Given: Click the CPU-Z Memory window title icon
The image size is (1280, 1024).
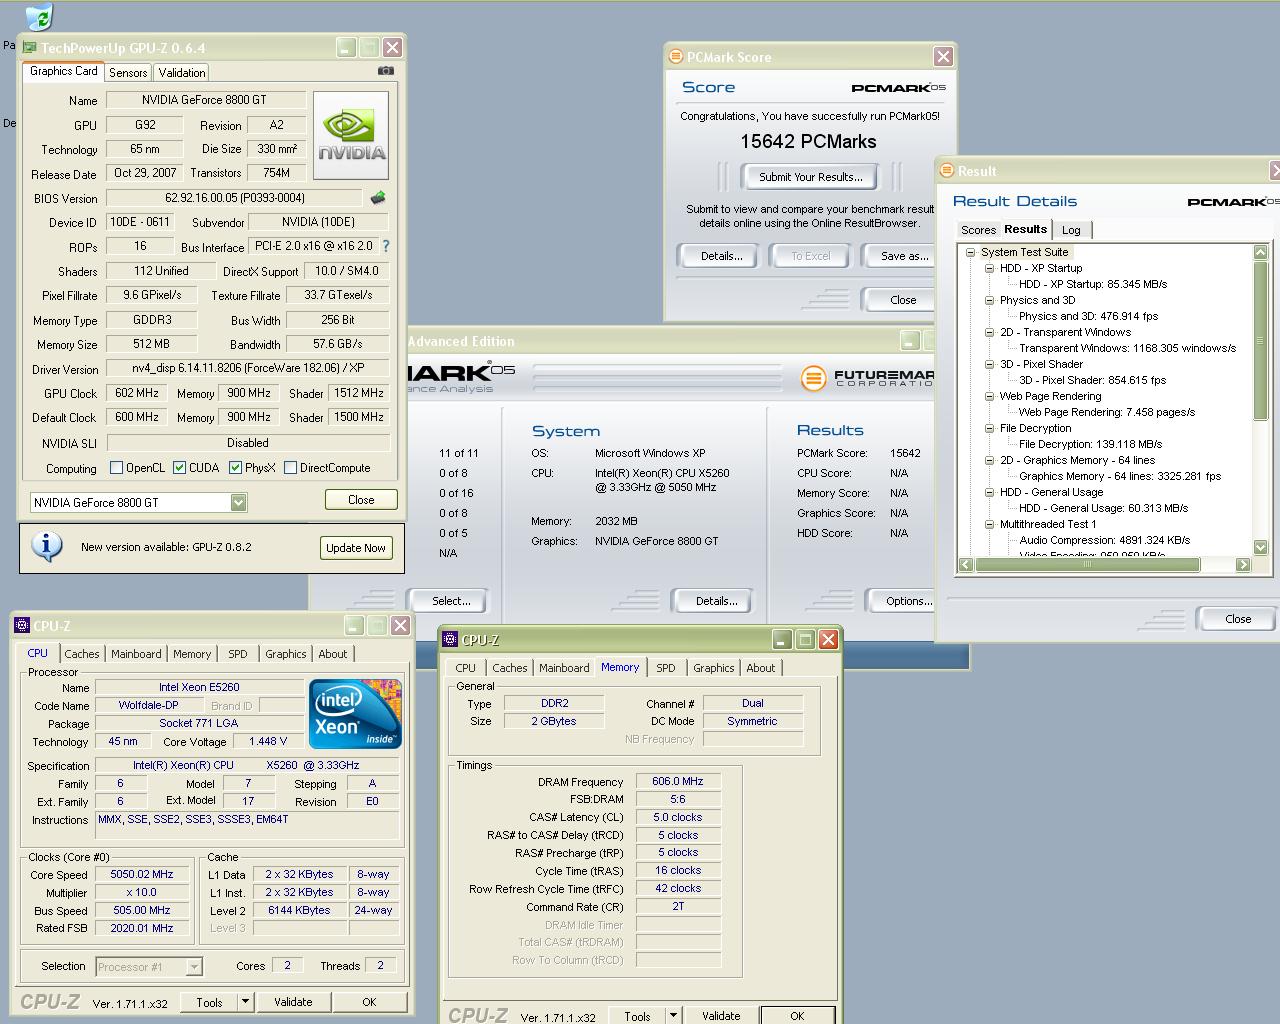Looking at the screenshot, I should click(x=451, y=640).
